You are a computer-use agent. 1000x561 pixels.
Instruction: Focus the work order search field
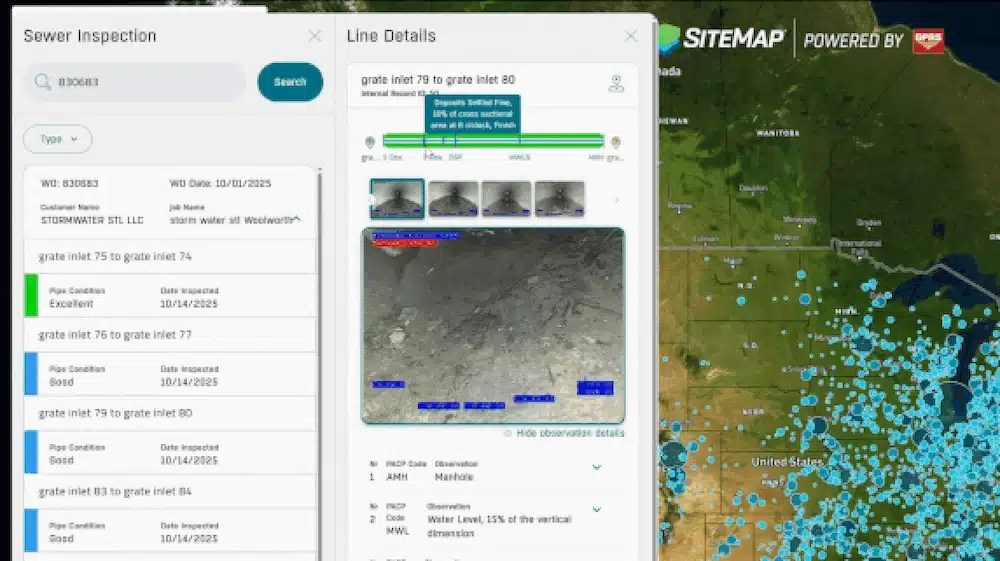pyautogui.click(x=135, y=82)
